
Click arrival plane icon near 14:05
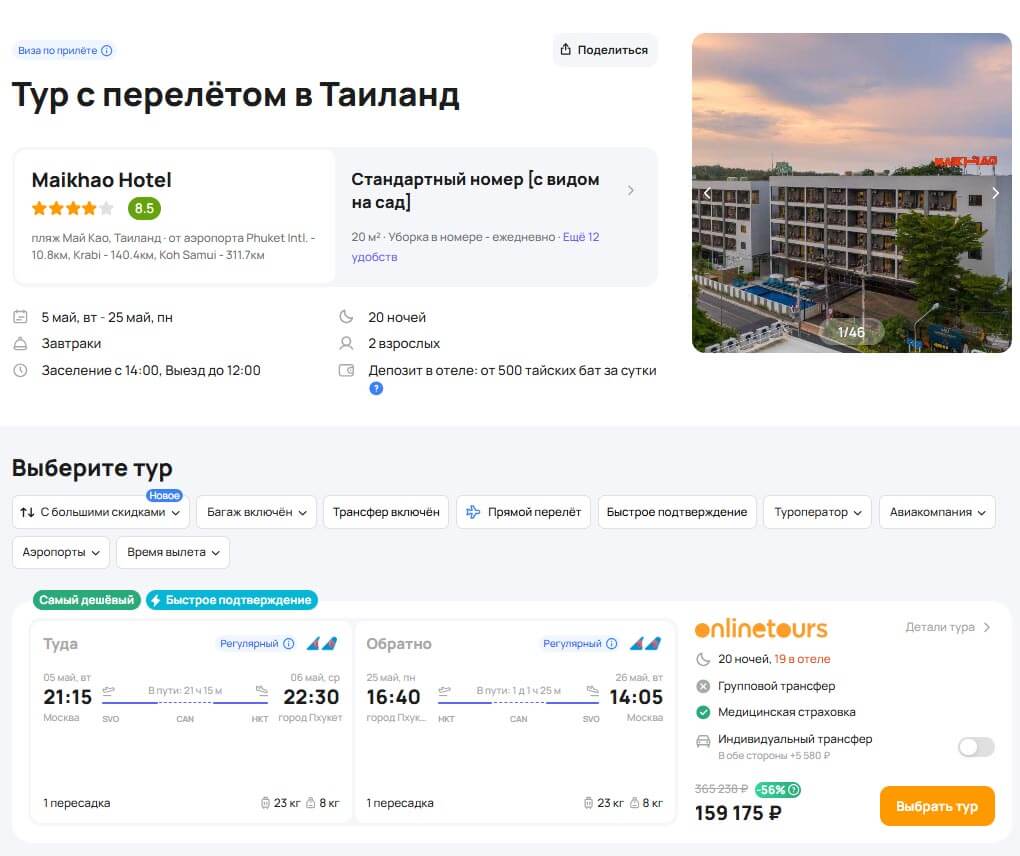[x=593, y=691]
